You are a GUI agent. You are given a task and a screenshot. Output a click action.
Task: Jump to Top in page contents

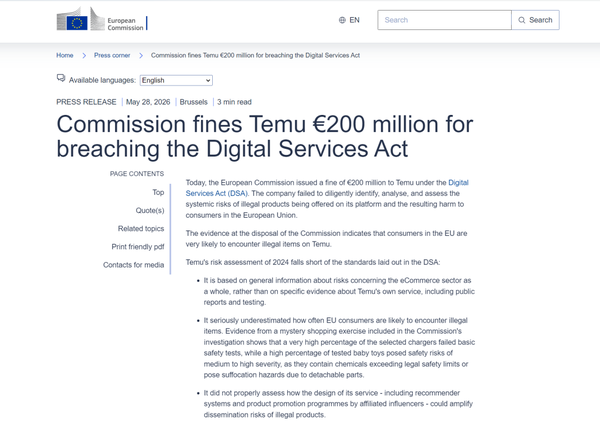coord(158,192)
